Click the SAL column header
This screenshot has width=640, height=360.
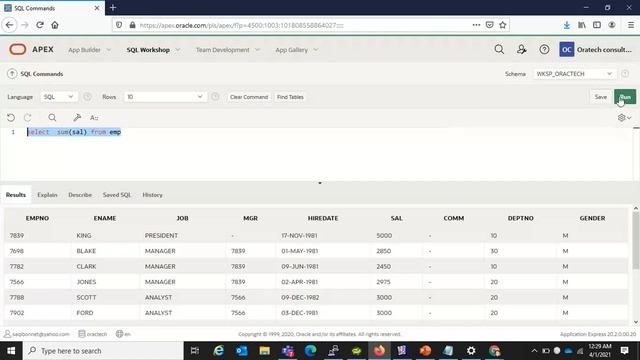[396, 218]
